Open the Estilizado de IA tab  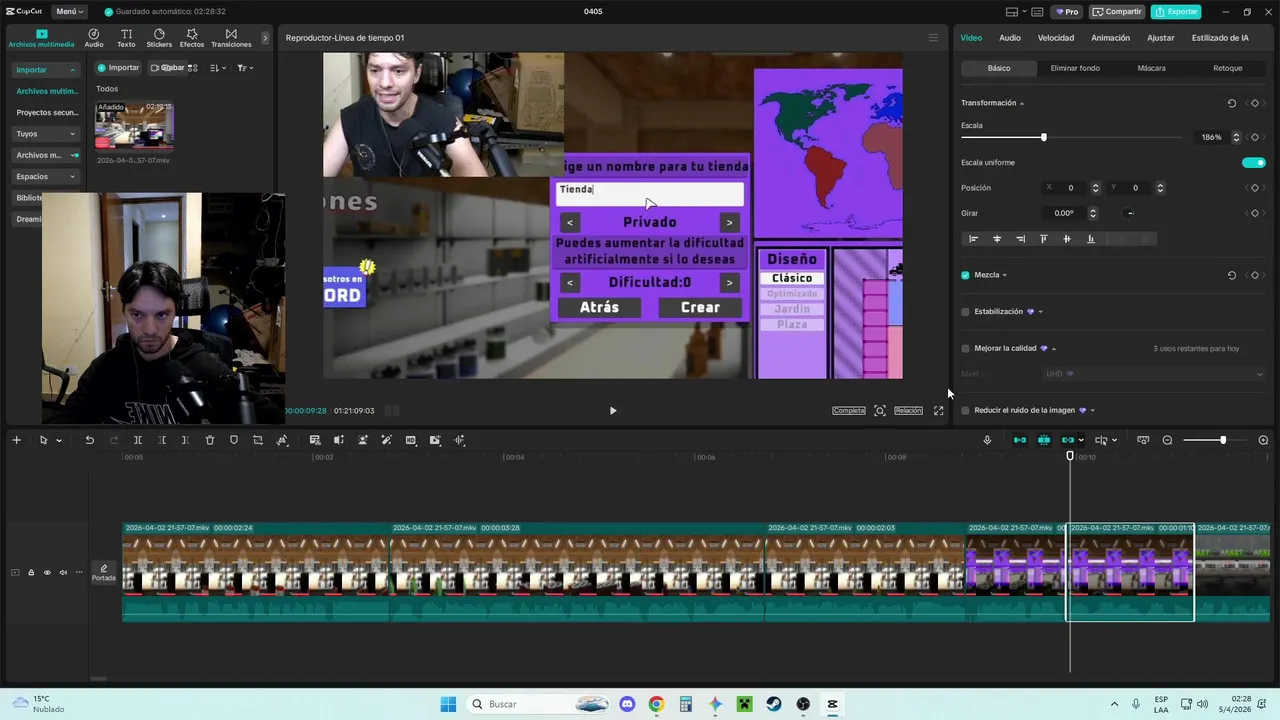tap(1220, 38)
